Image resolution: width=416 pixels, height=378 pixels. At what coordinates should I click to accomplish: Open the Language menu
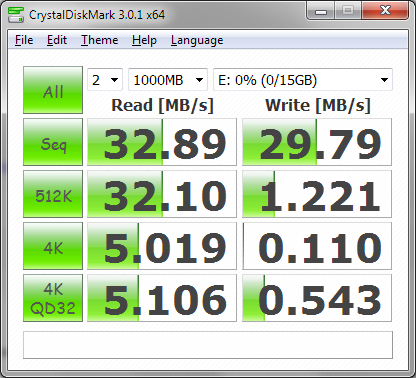point(197,40)
